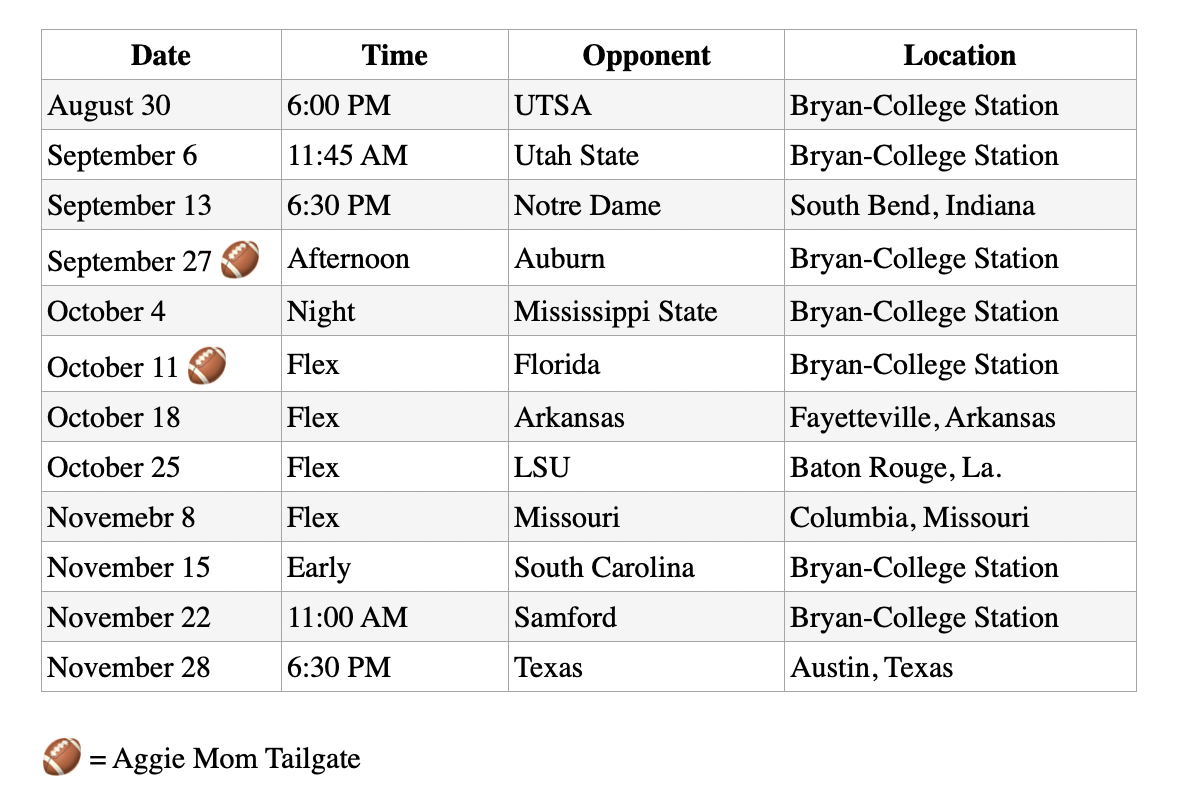Click the football icon beside September 27
This screenshot has width=1186, height=808.
point(240,259)
